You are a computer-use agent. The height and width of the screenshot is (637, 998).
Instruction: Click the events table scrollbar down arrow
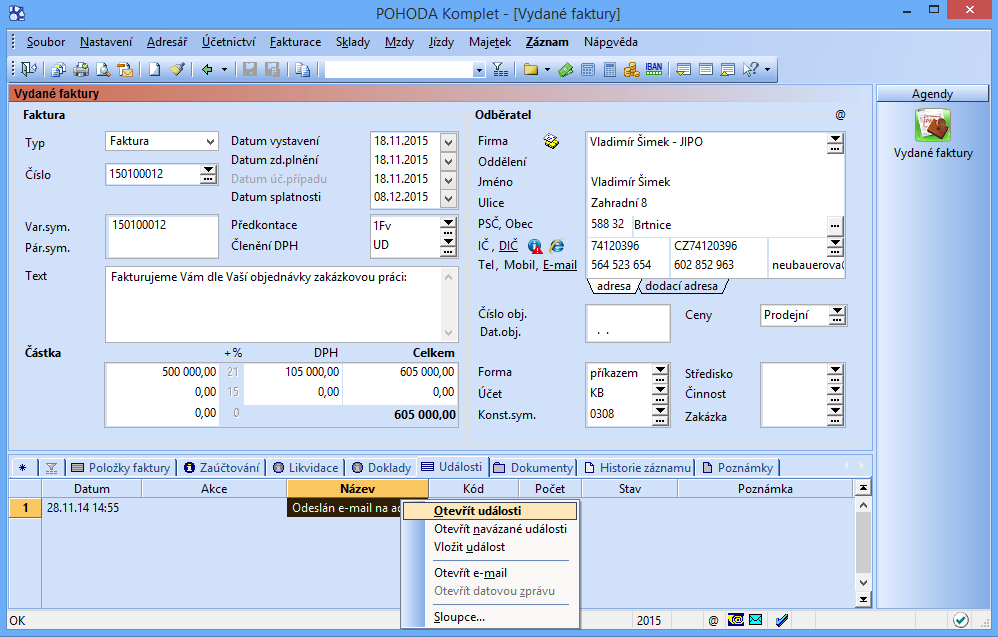[x=863, y=582]
